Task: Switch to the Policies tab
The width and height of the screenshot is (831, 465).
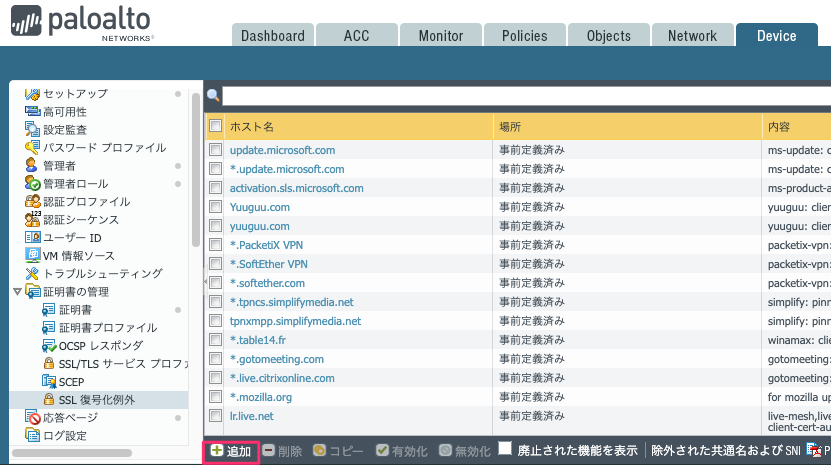Action: (x=525, y=35)
